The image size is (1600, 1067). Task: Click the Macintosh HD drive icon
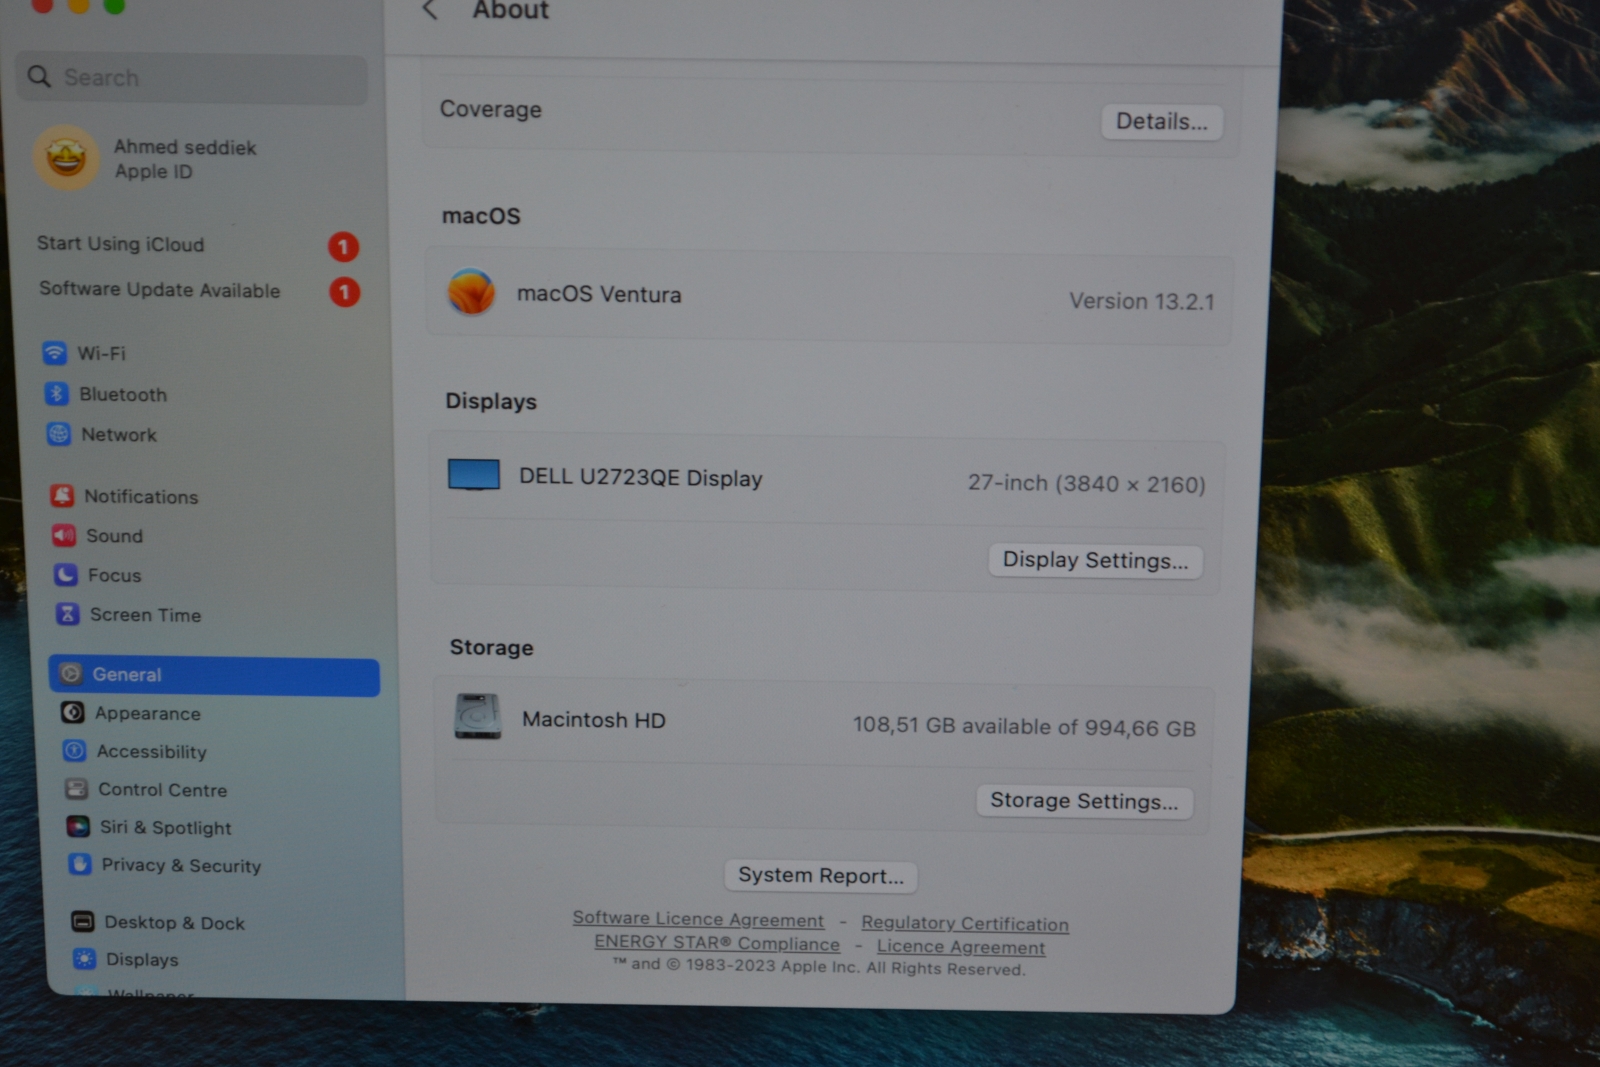(477, 717)
